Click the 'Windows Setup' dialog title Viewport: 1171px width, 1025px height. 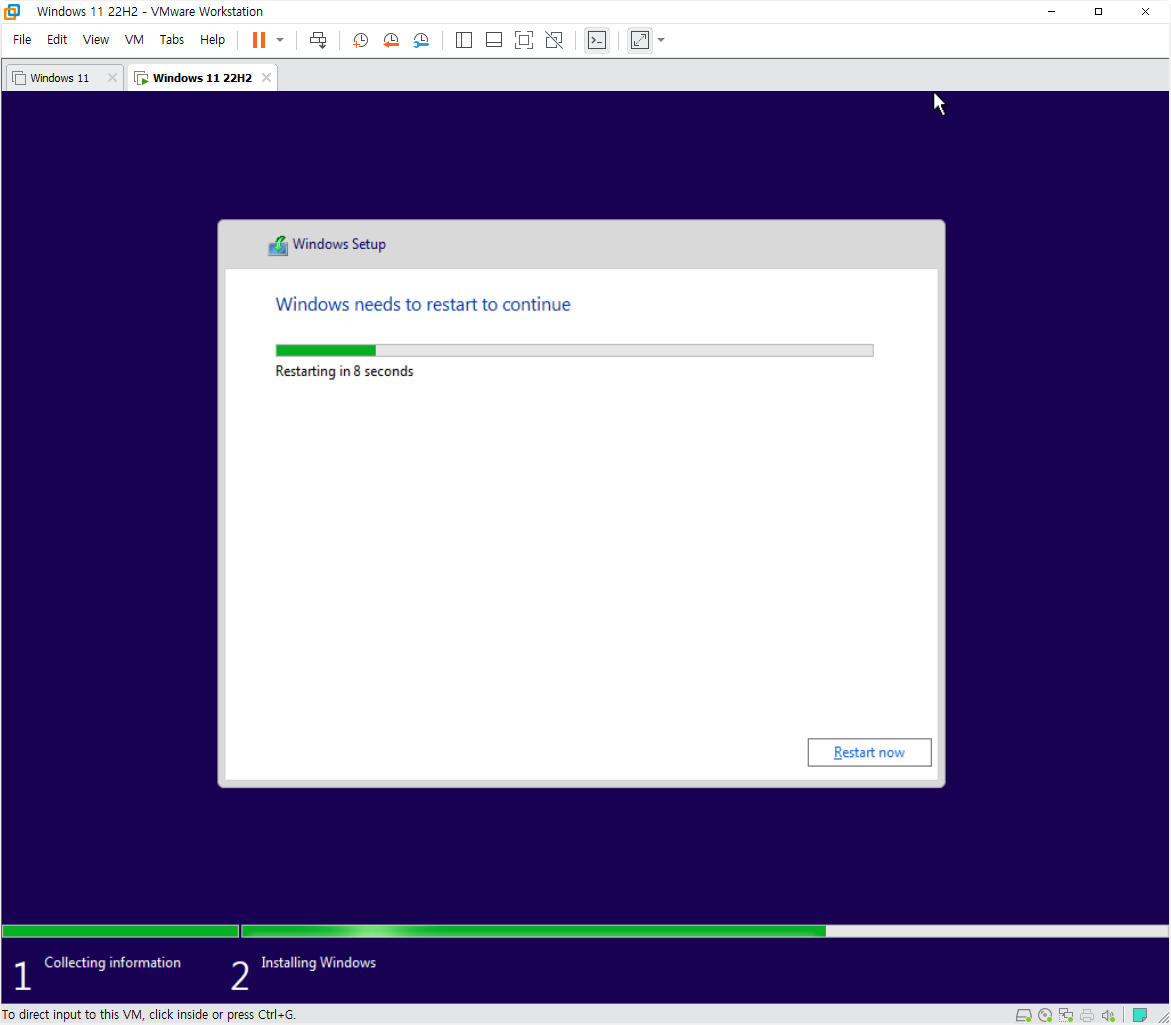click(339, 244)
